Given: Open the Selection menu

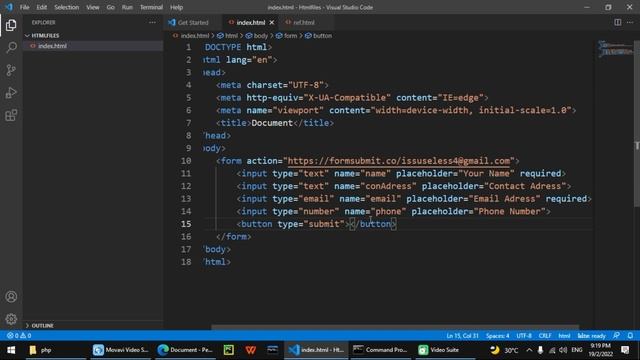Looking at the screenshot, I should (67, 7).
